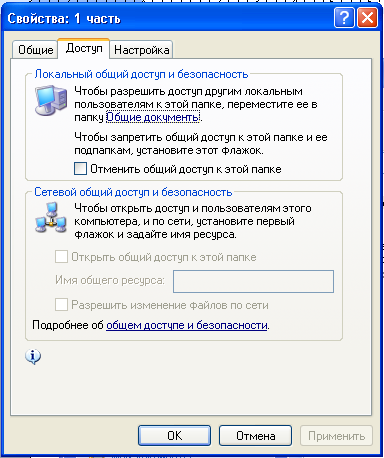The height and width of the screenshot is (458, 384).
Task: Follow the 'общем доступе и безопасности' link
Action: pos(187,325)
